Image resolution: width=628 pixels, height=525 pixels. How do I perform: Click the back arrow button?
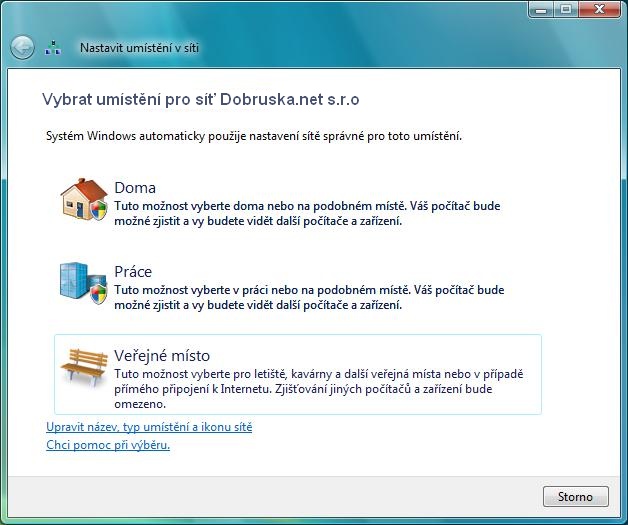tap(22, 47)
